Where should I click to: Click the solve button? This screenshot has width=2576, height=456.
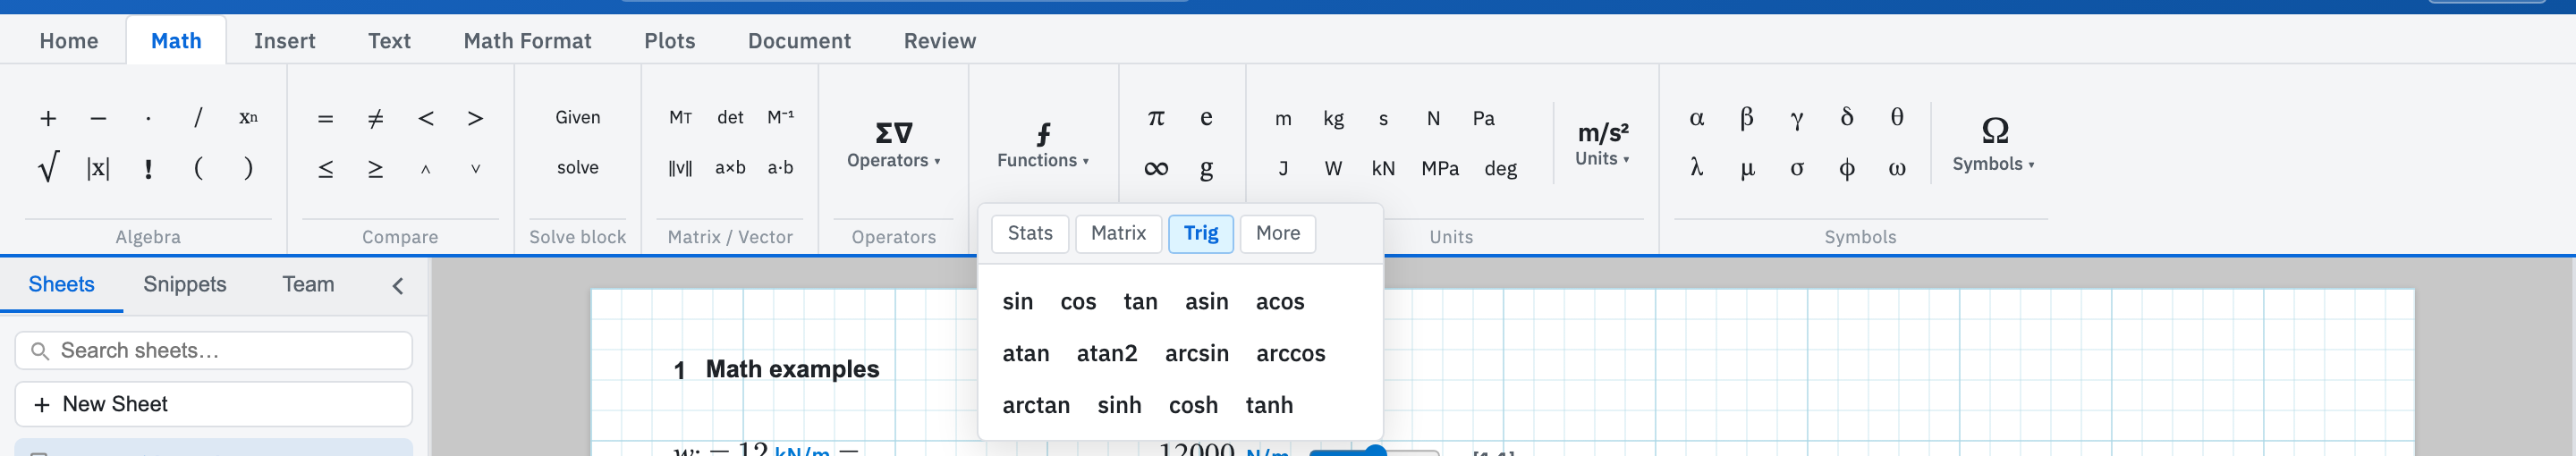578,168
